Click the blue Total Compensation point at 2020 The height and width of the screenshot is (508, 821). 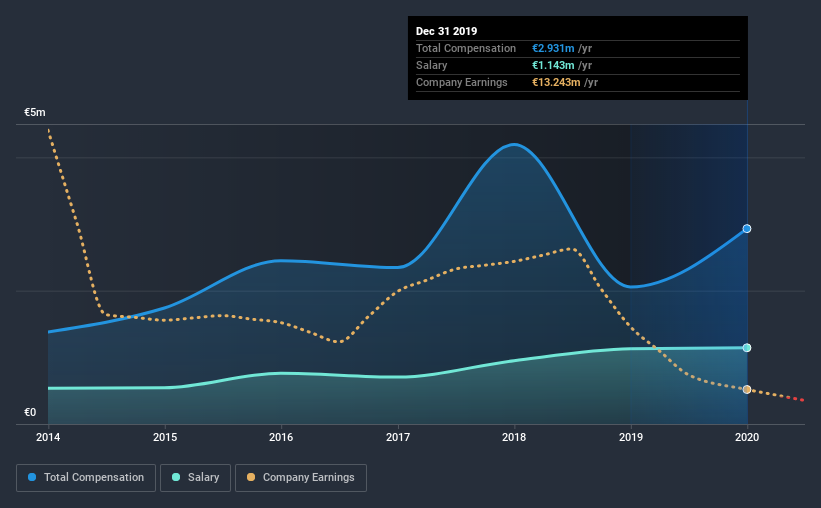click(x=747, y=229)
